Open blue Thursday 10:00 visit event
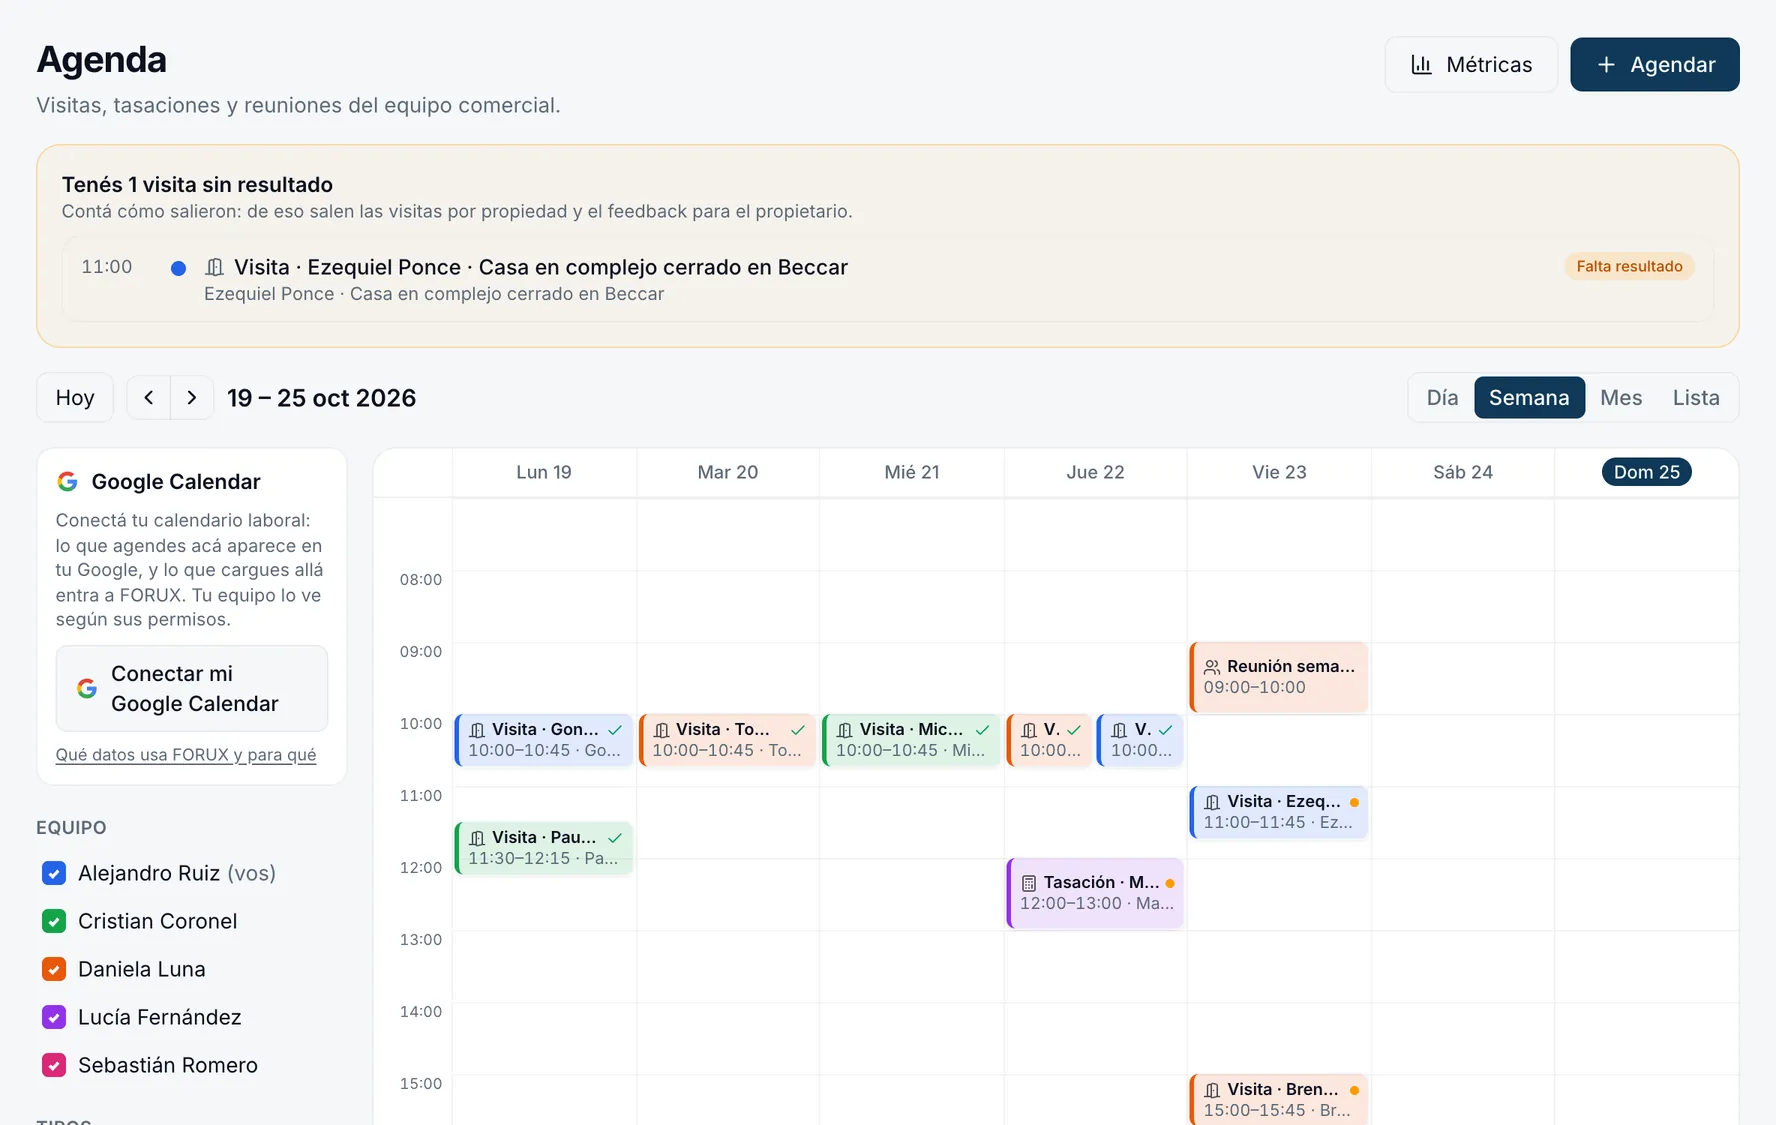 tap(1140, 740)
